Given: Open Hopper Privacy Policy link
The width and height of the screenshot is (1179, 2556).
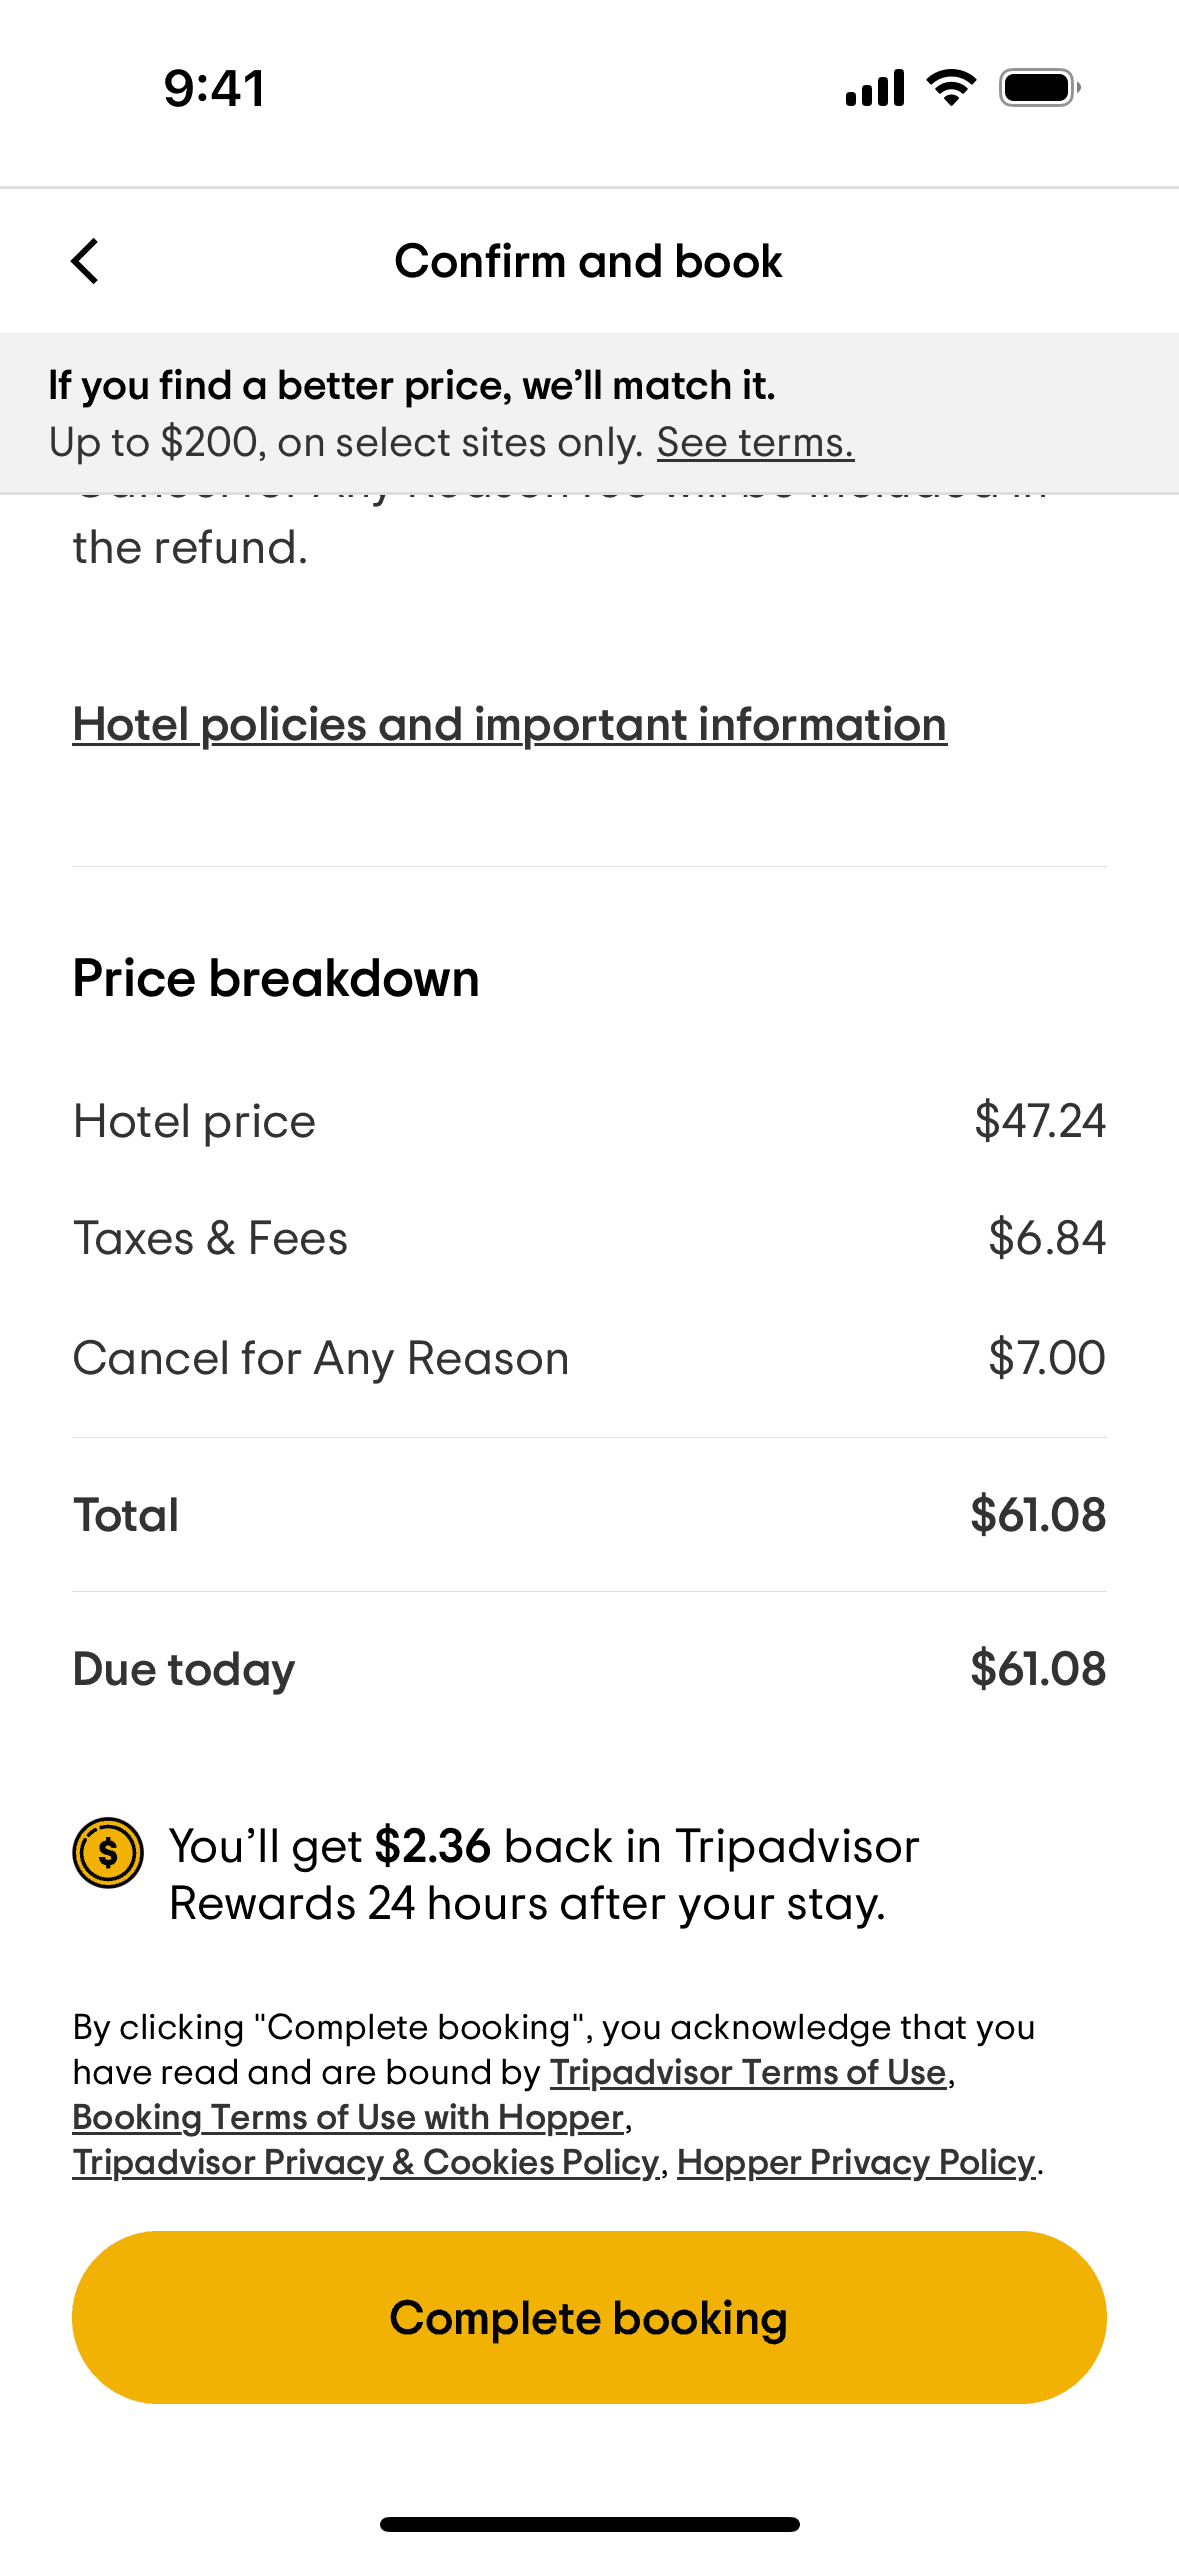Looking at the screenshot, I should (856, 2162).
